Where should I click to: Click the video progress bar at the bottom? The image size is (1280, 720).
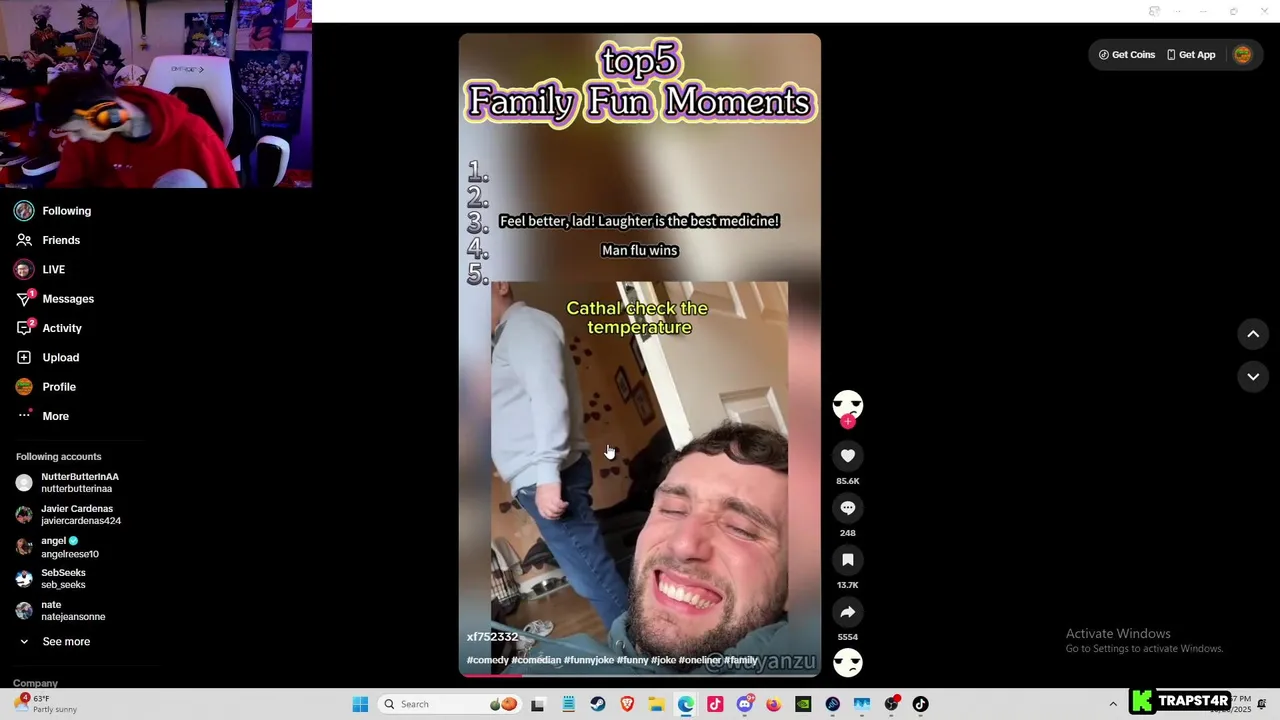point(640,675)
